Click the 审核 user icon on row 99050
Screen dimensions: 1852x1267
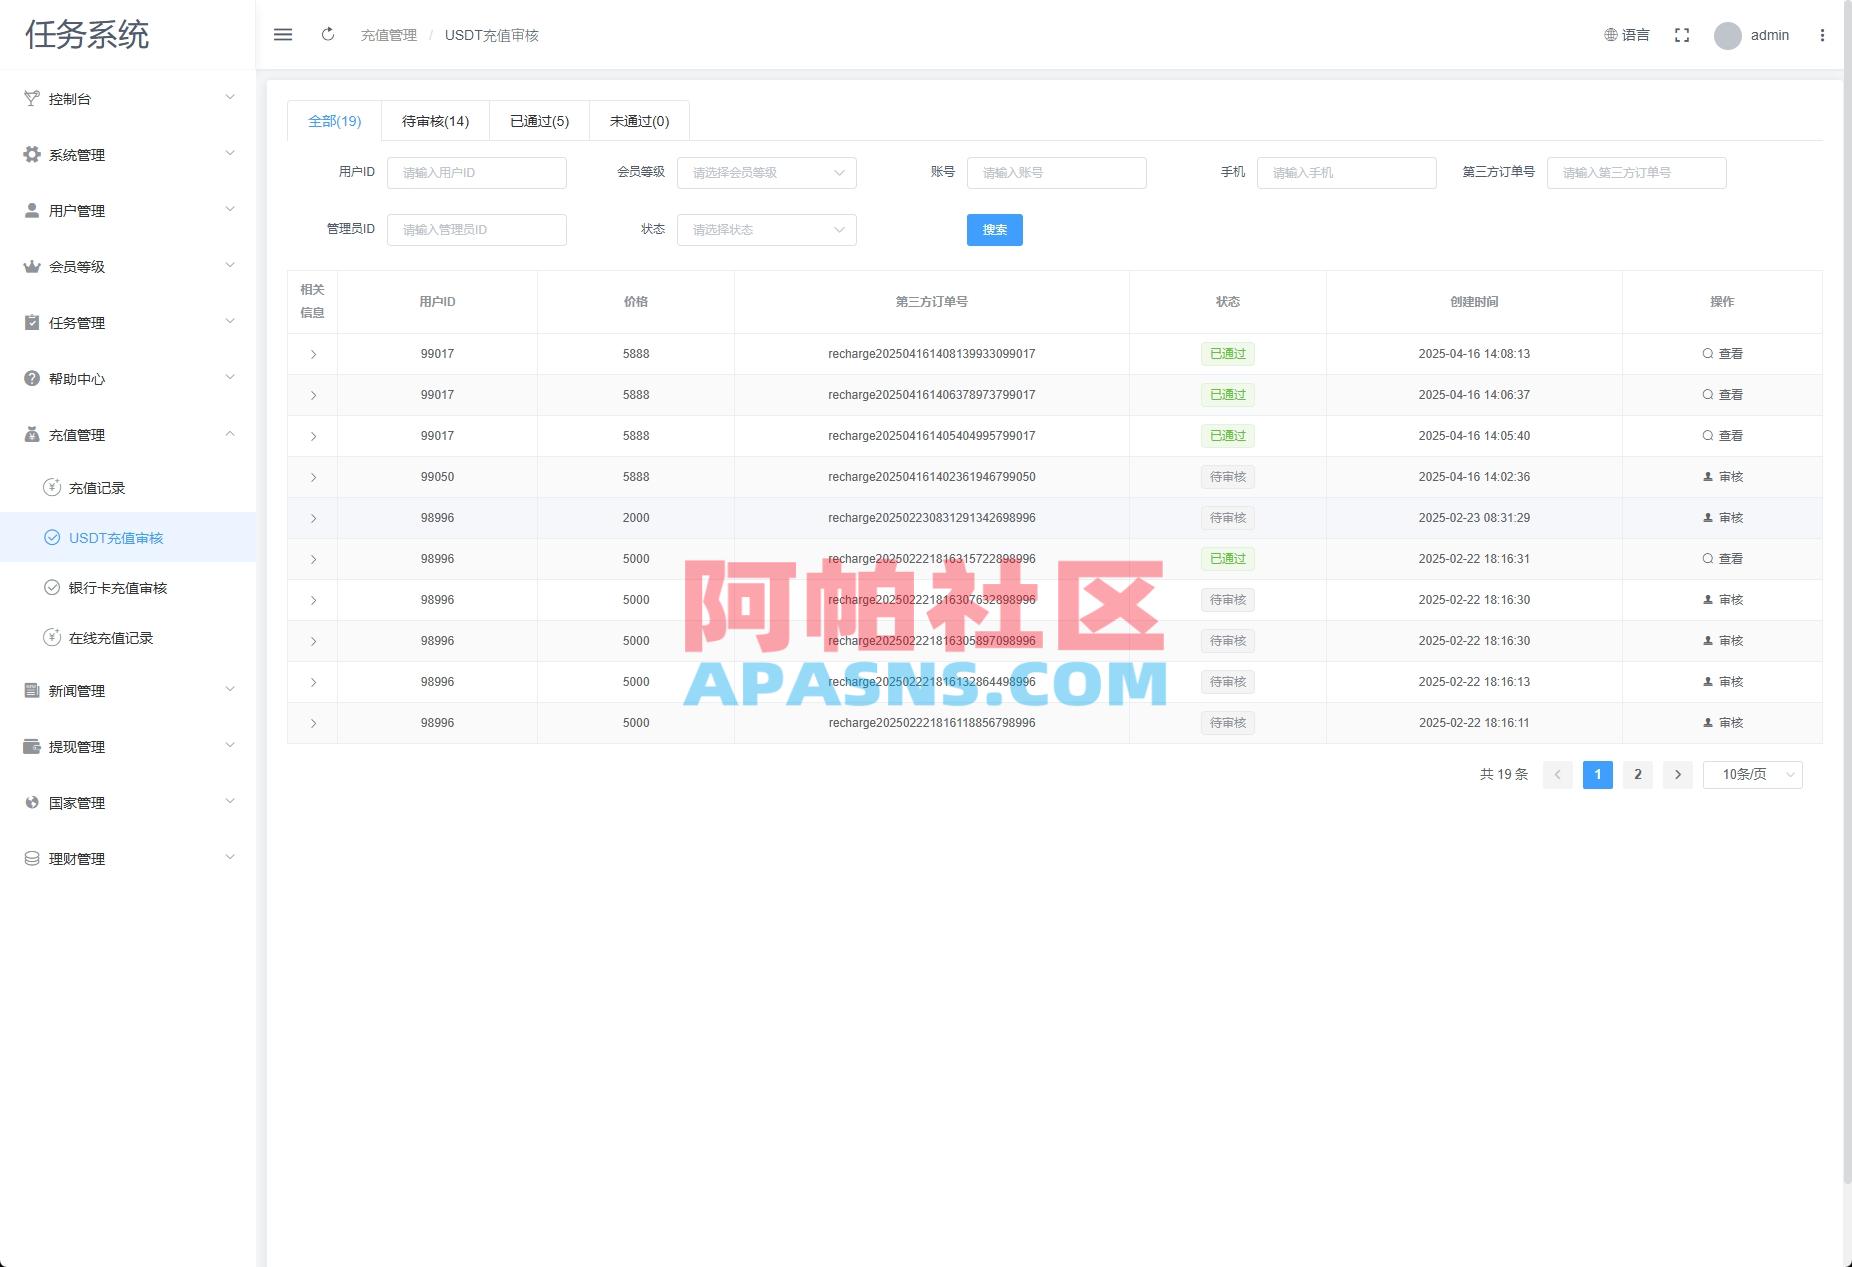pos(1709,477)
